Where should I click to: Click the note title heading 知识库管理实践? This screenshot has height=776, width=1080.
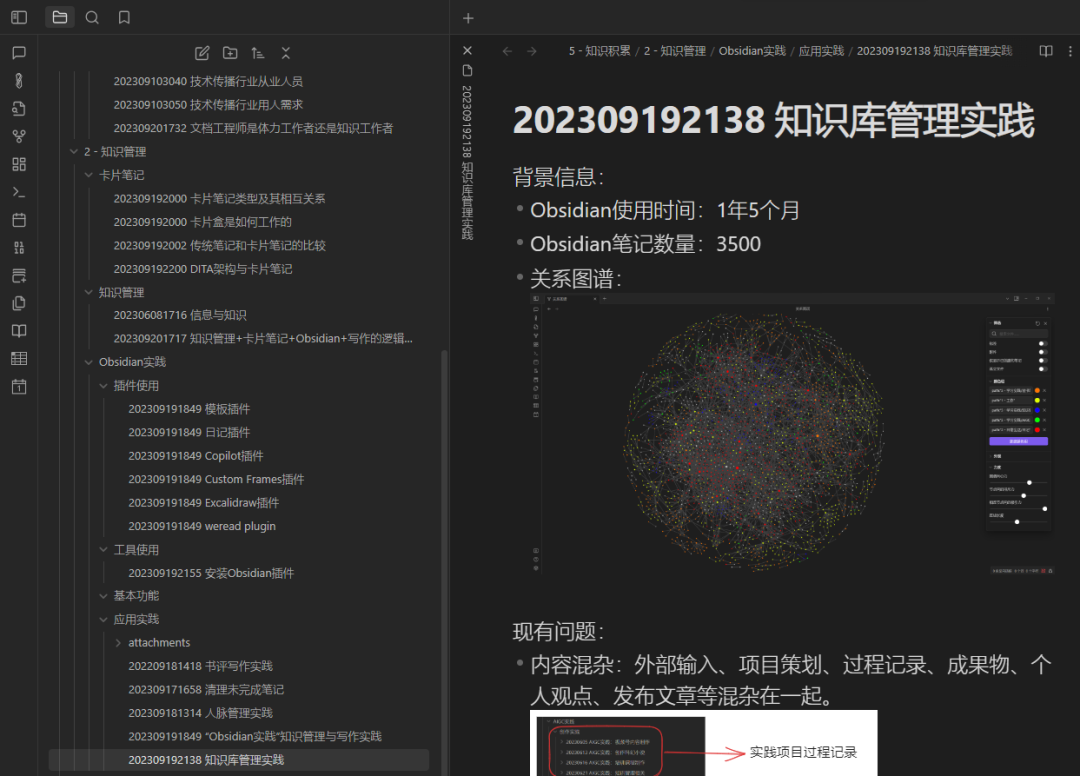click(773, 120)
